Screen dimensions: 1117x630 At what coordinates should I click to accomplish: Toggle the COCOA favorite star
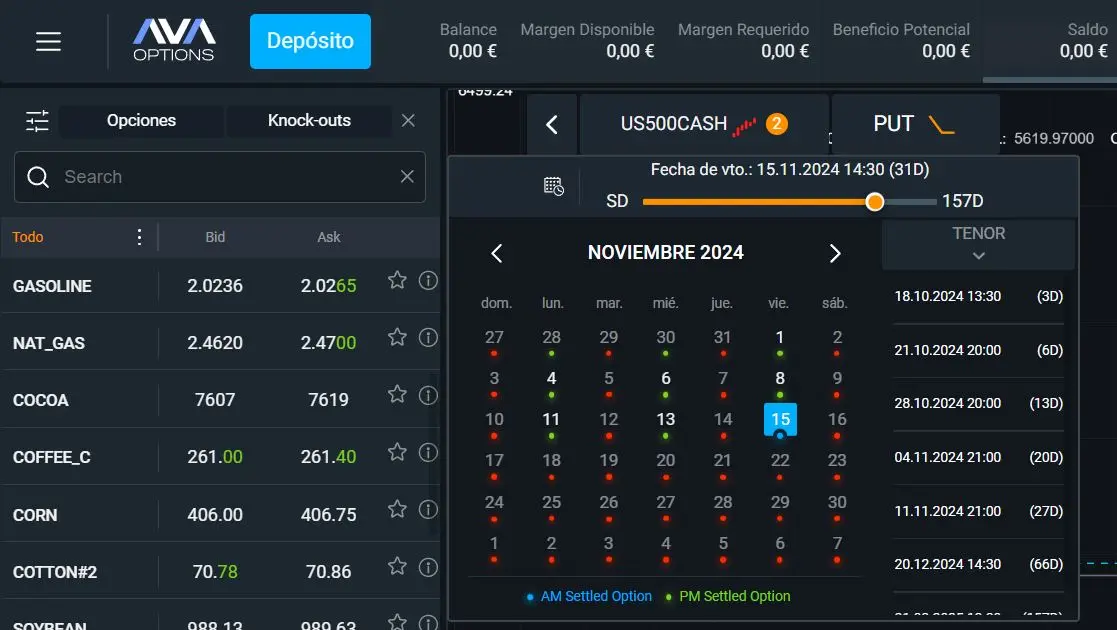[397, 394]
